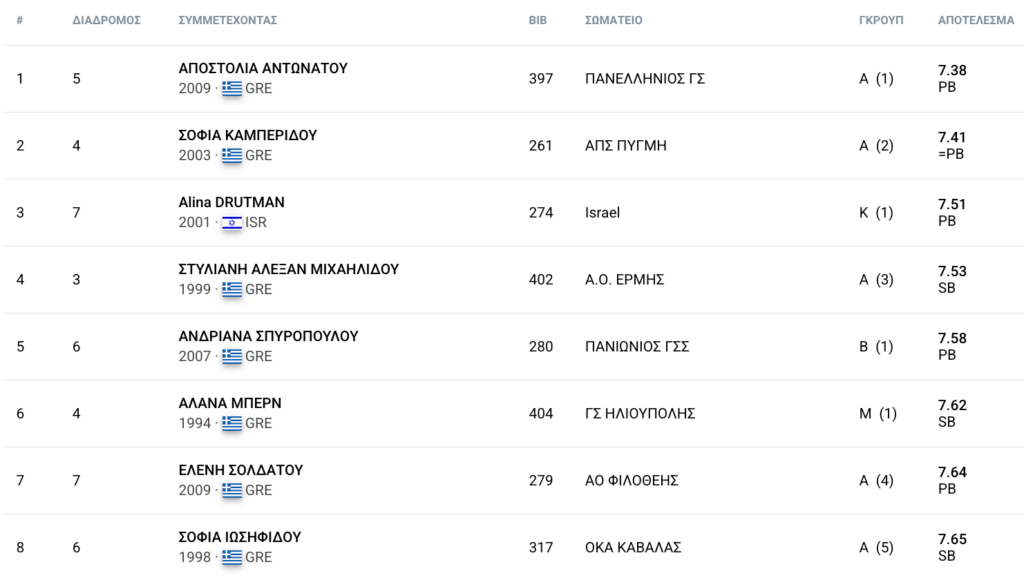Screen dimensions: 1024x580
Task: Select athlete name ΣΟΦΙΑ ΚΑΜΠΕΡΙΔΟΥ
Action: point(247,135)
